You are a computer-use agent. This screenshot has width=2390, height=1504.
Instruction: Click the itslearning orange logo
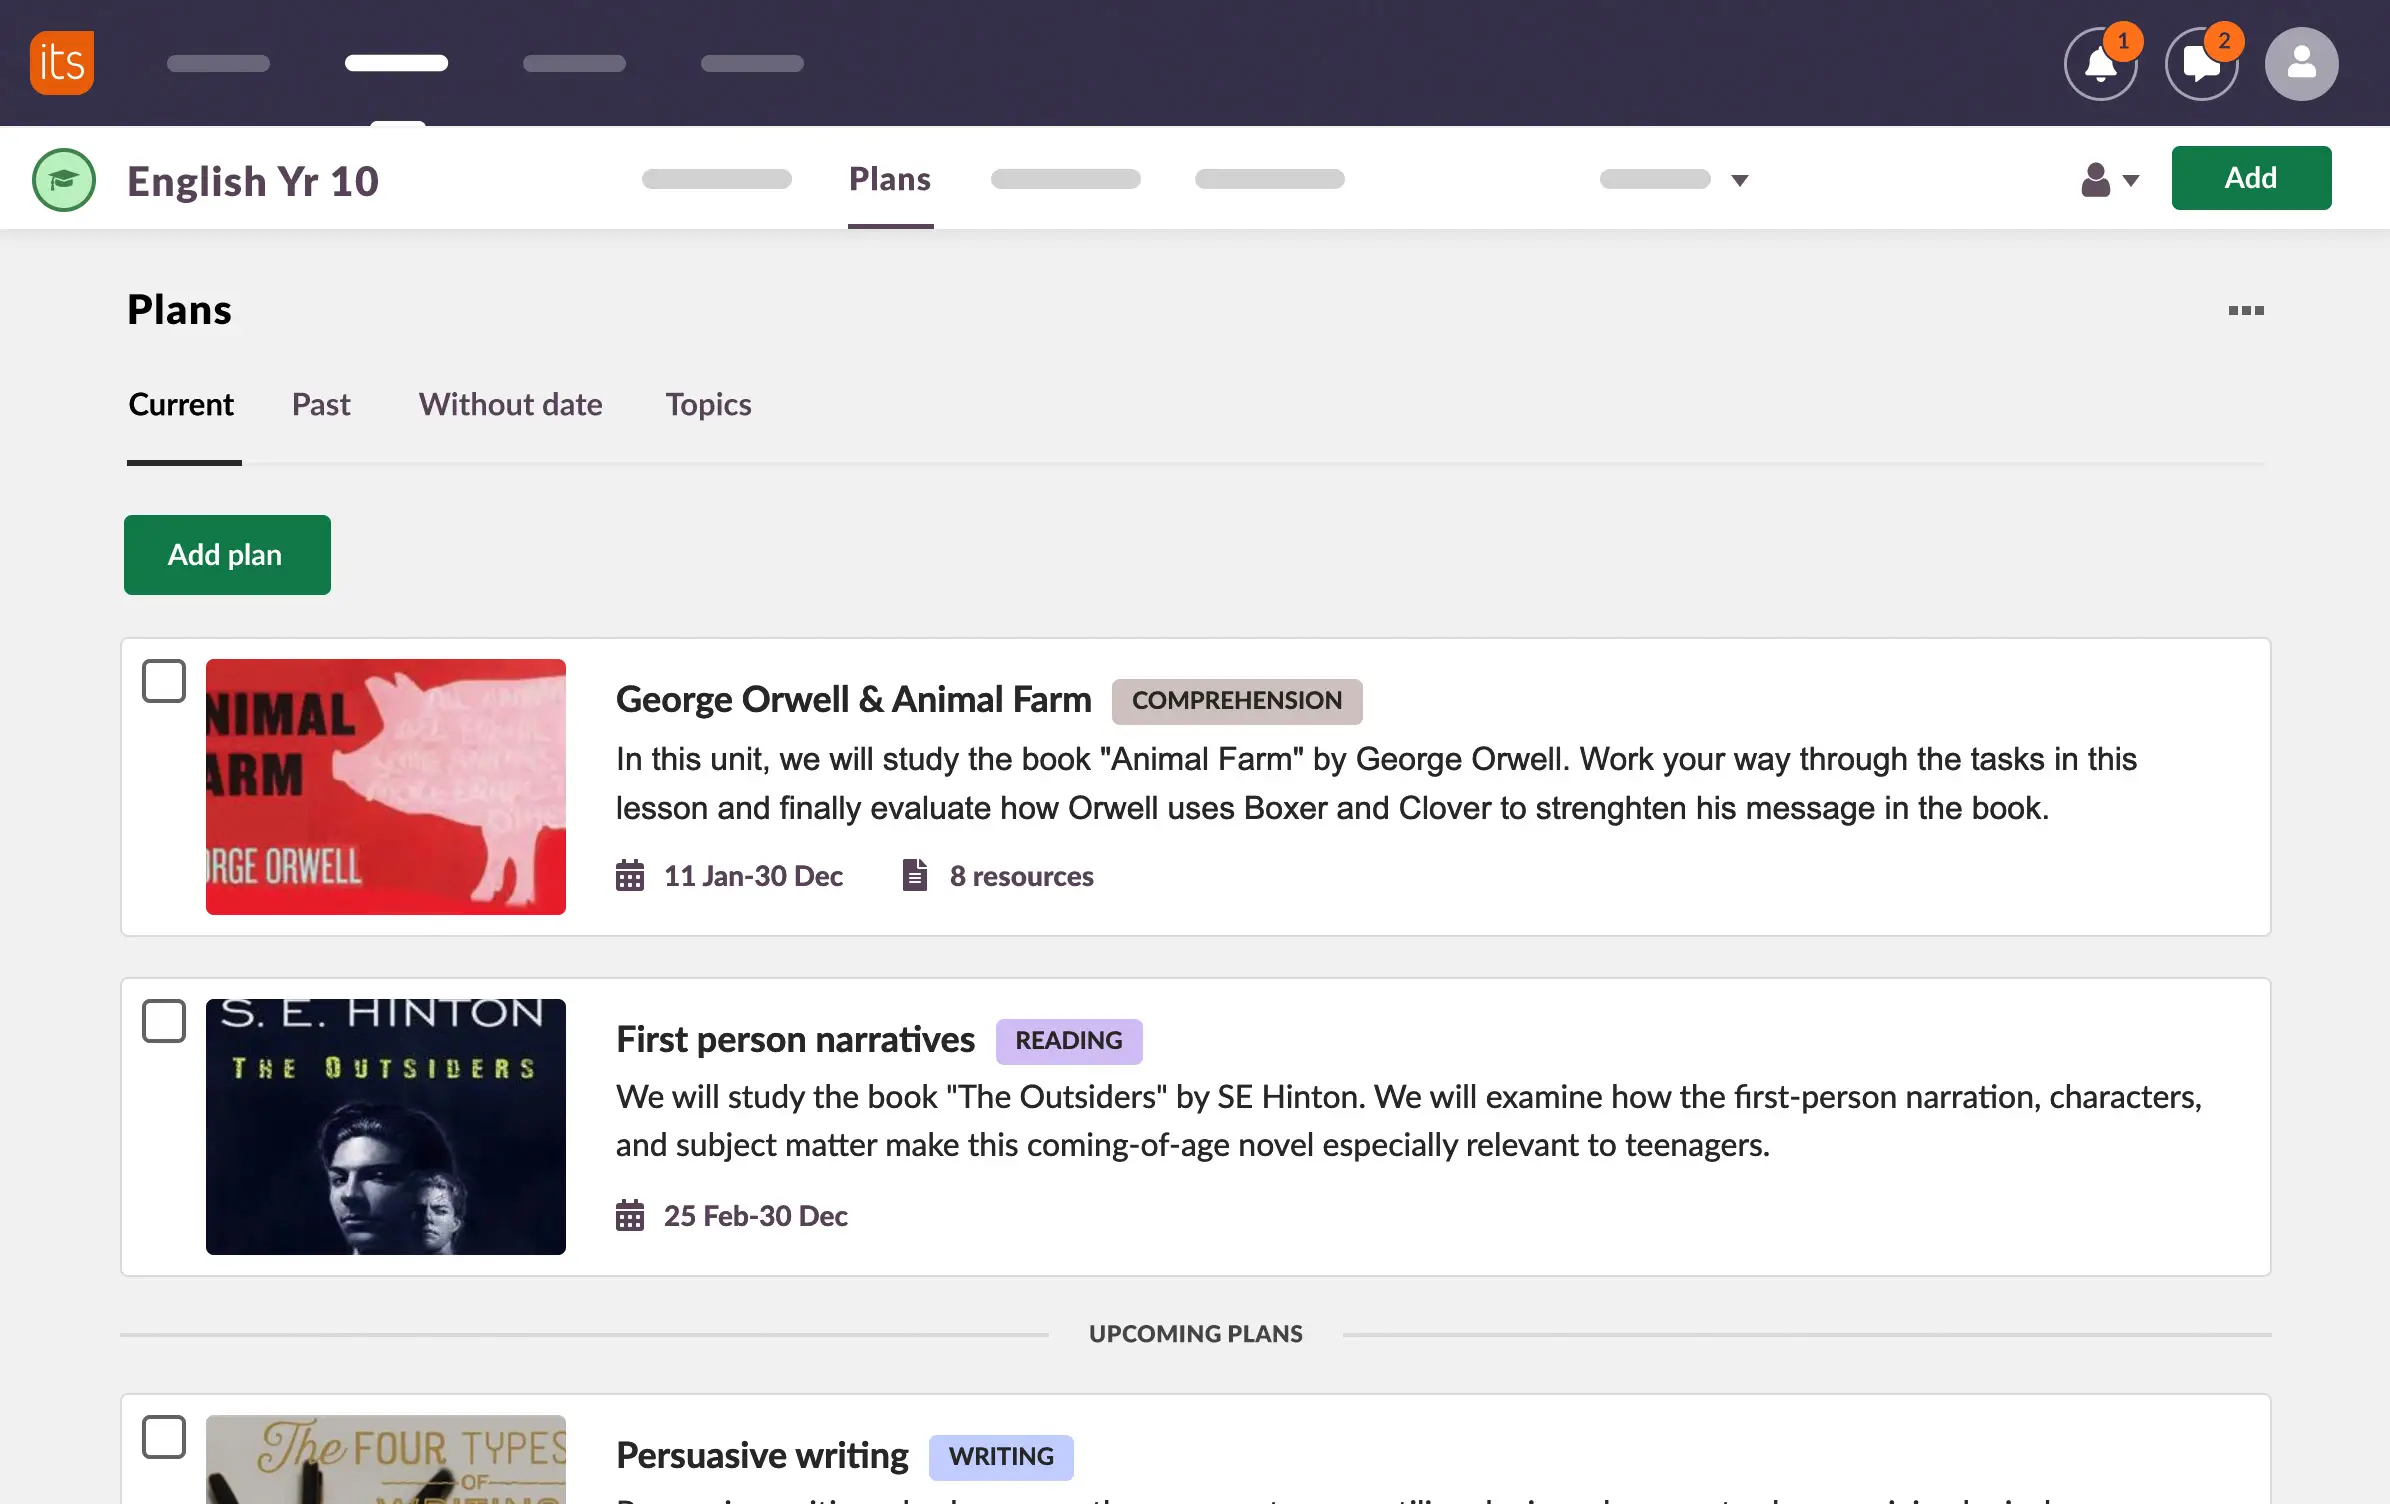pyautogui.click(x=62, y=63)
